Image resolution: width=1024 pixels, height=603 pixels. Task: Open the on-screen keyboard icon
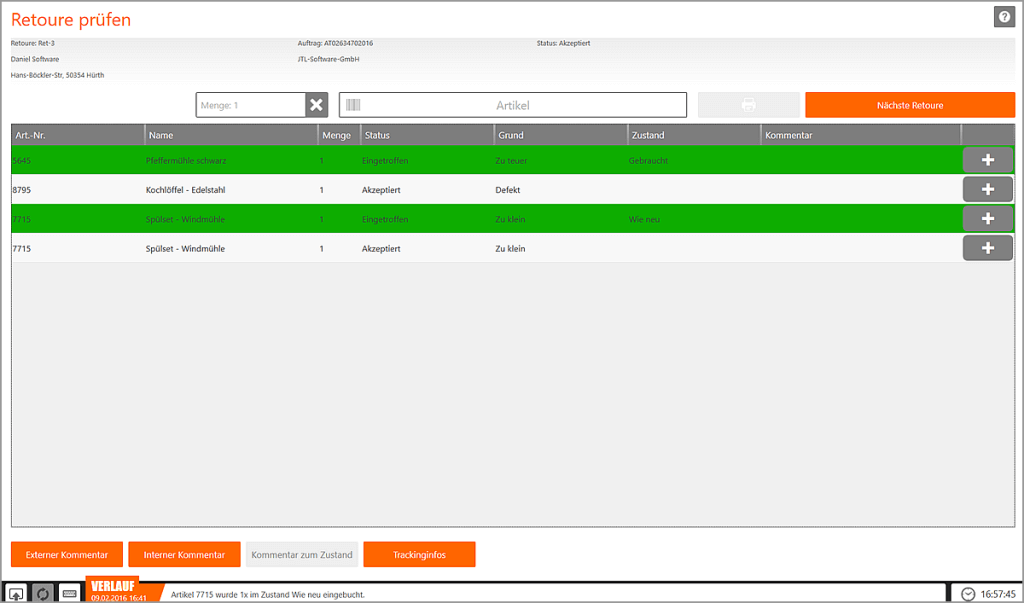pyautogui.click(x=70, y=593)
